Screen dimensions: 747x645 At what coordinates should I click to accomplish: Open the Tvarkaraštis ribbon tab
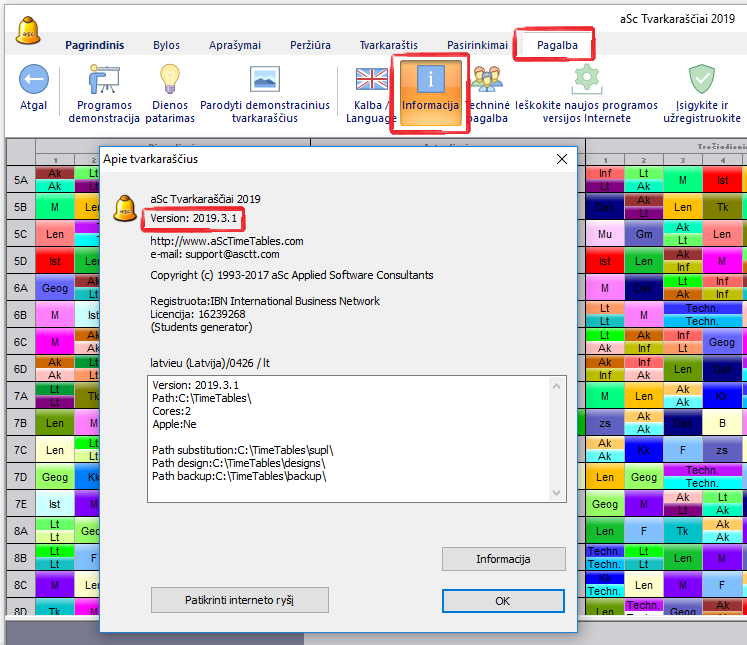[389, 45]
